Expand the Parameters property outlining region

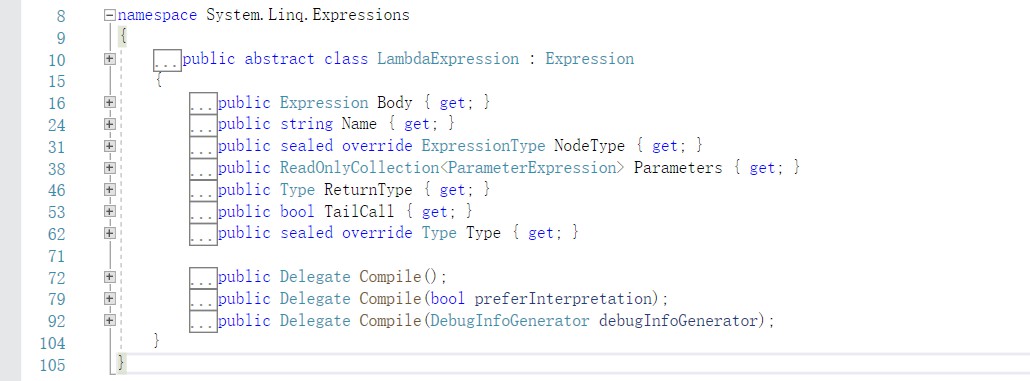[110, 168]
